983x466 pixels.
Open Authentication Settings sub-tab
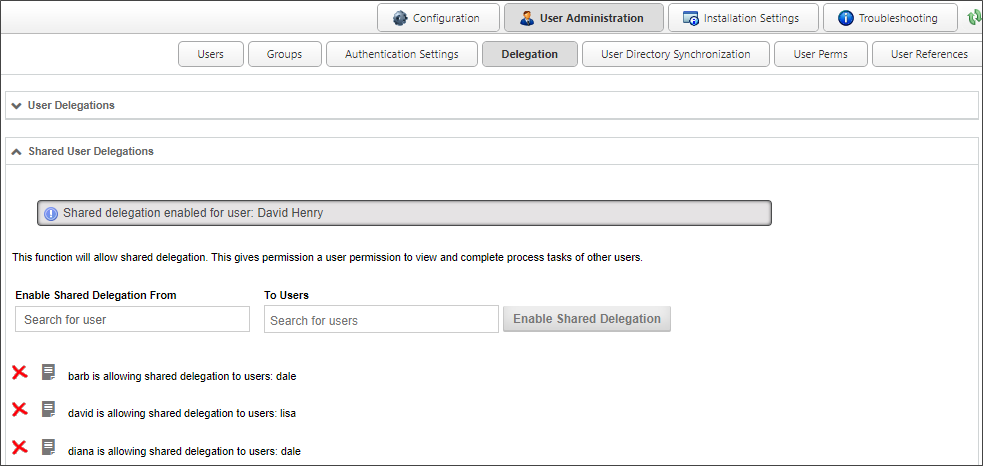tap(401, 54)
